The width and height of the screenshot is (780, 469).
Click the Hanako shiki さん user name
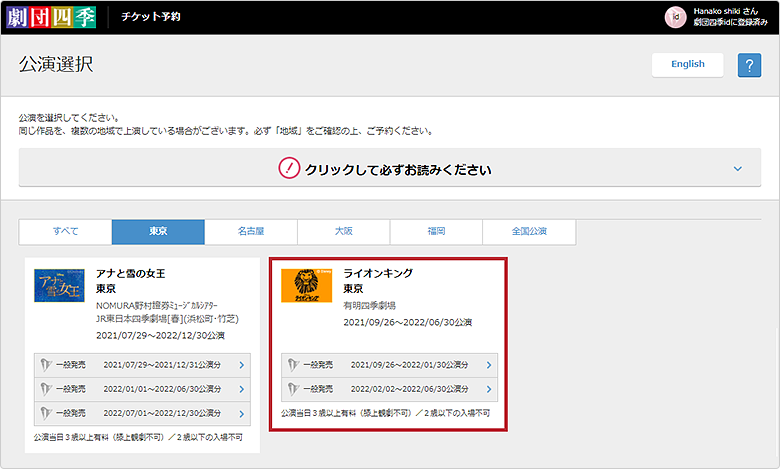point(726,11)
